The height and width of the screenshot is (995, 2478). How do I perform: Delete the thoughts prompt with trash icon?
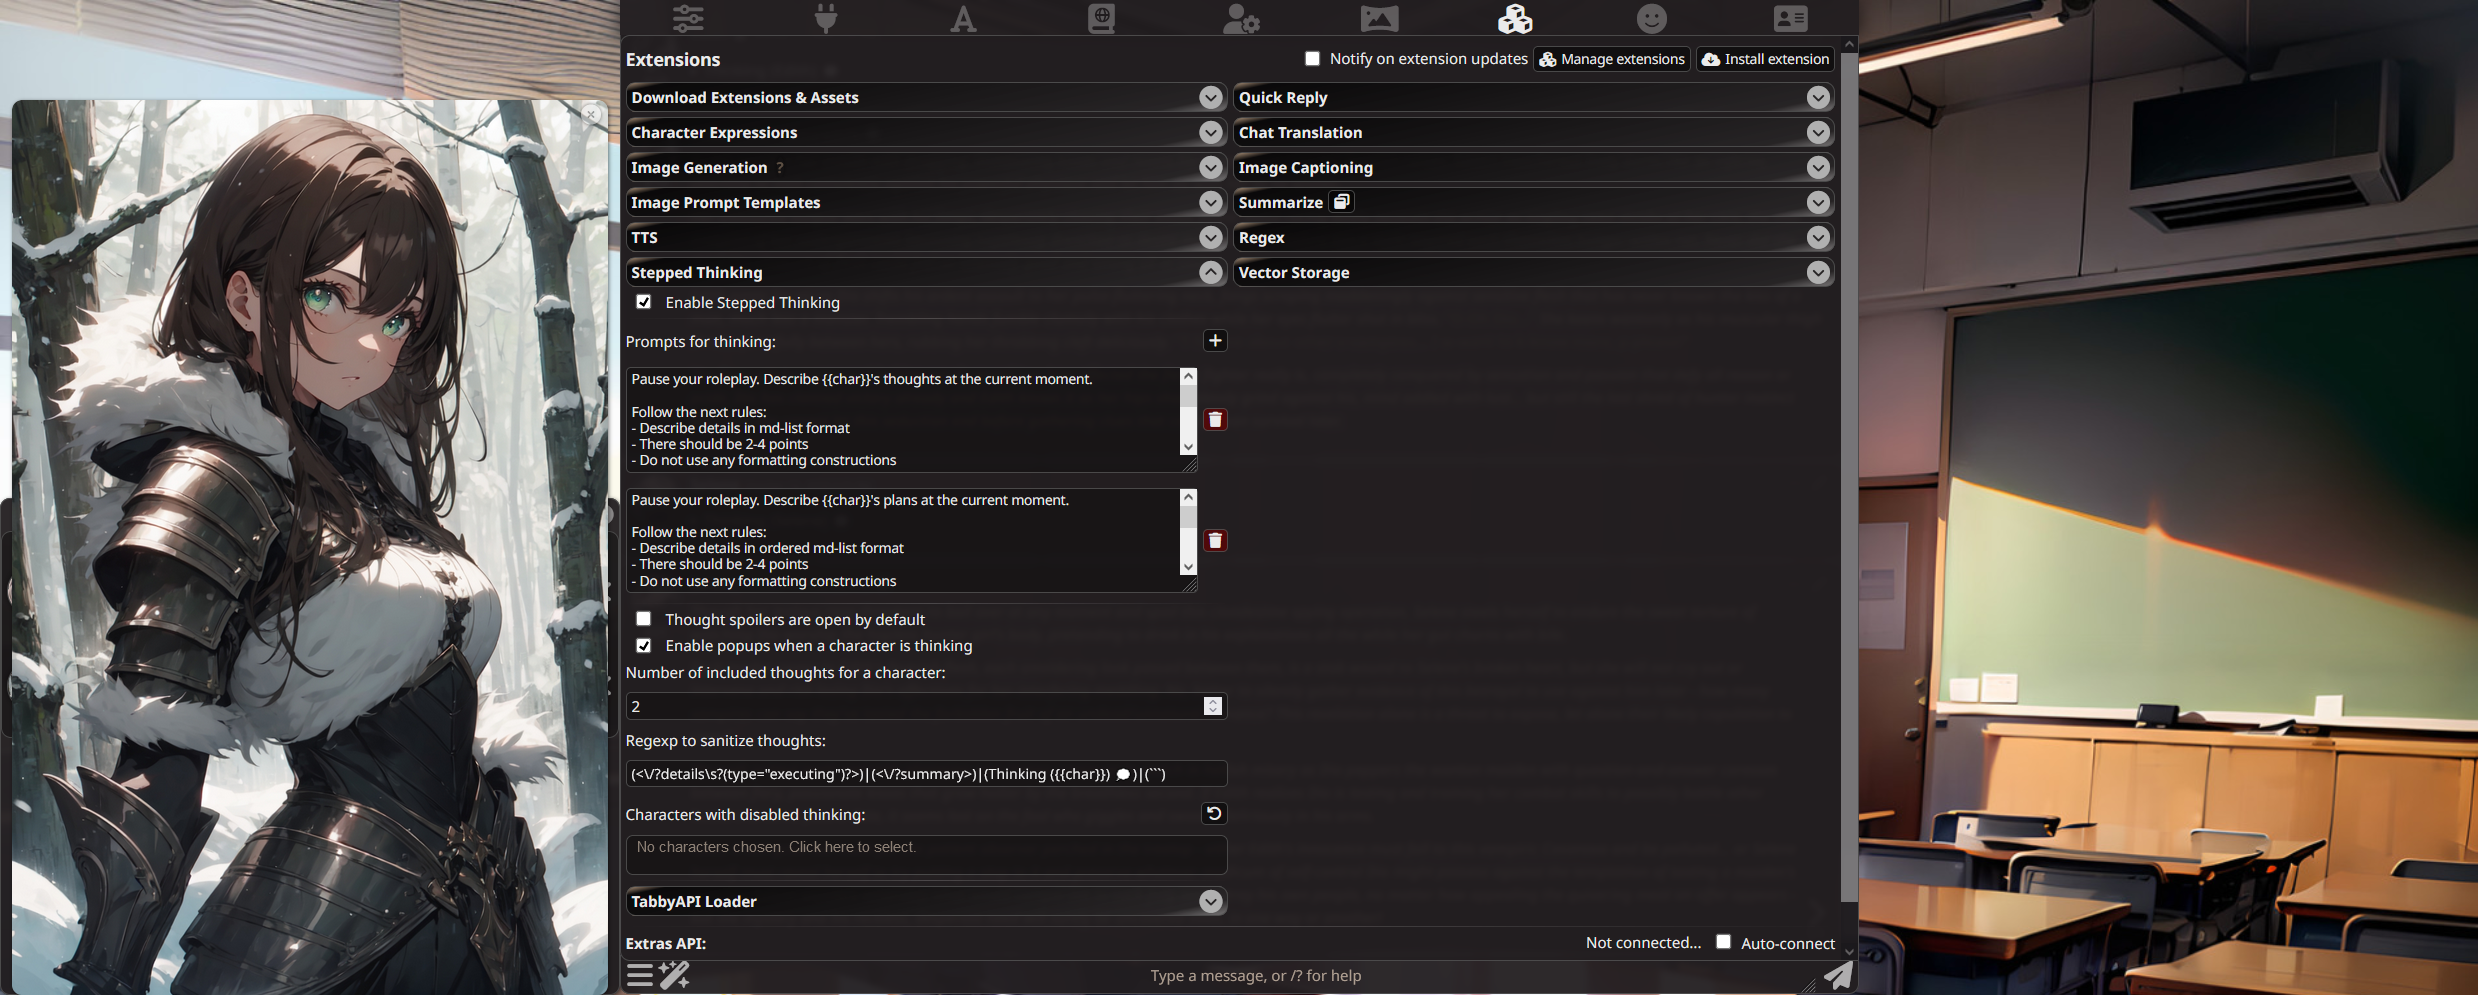(1215, 420)
